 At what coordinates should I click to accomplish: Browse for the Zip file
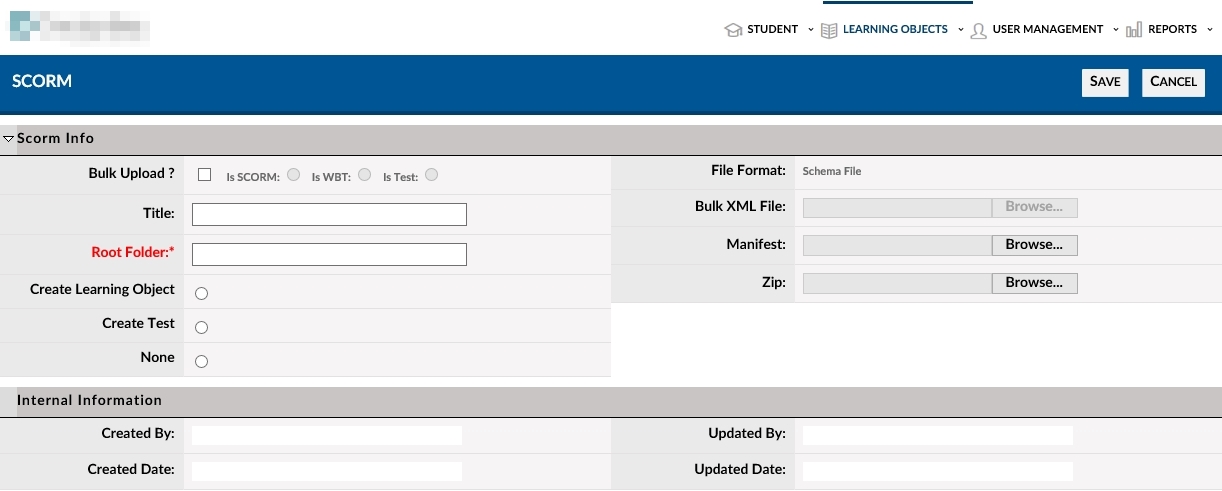[1034, 283]
